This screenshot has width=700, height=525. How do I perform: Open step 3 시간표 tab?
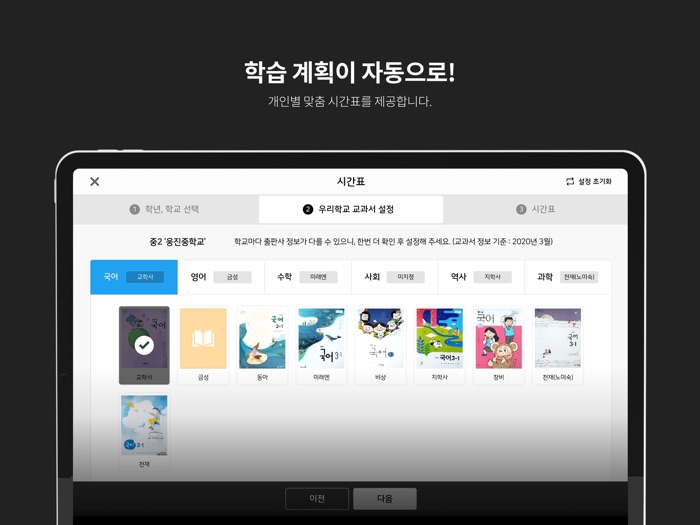coord(535,209)
